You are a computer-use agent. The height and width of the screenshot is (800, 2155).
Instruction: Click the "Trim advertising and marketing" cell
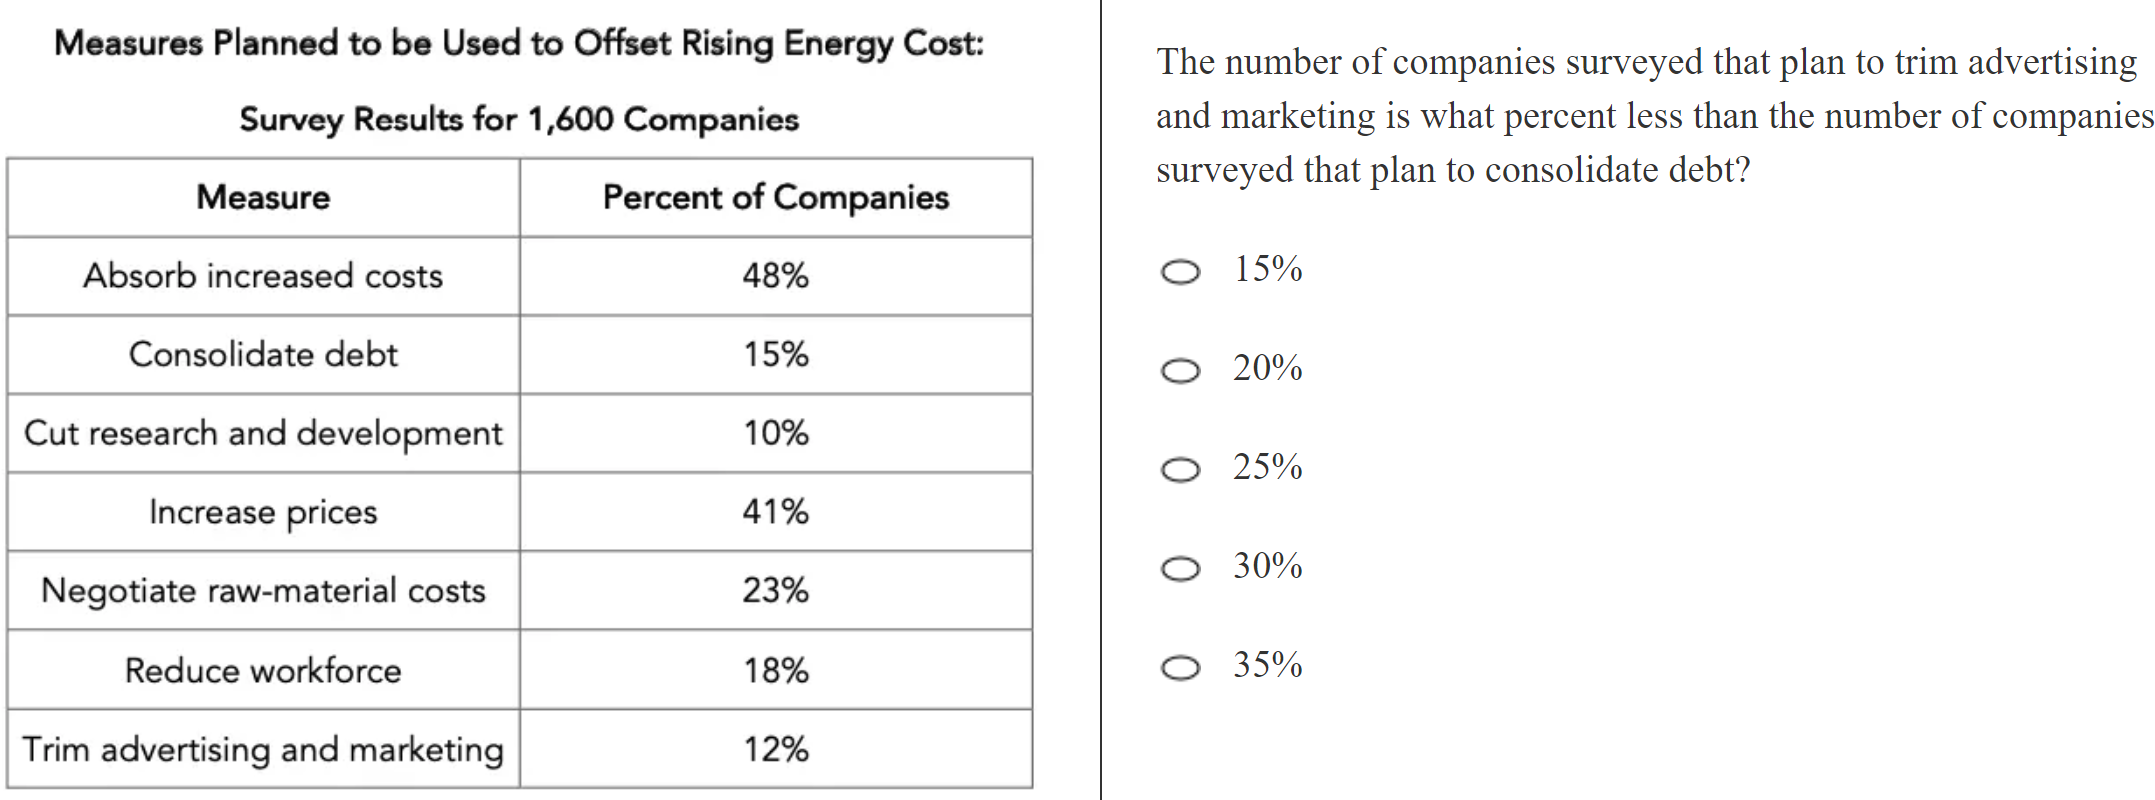point(263,749)
